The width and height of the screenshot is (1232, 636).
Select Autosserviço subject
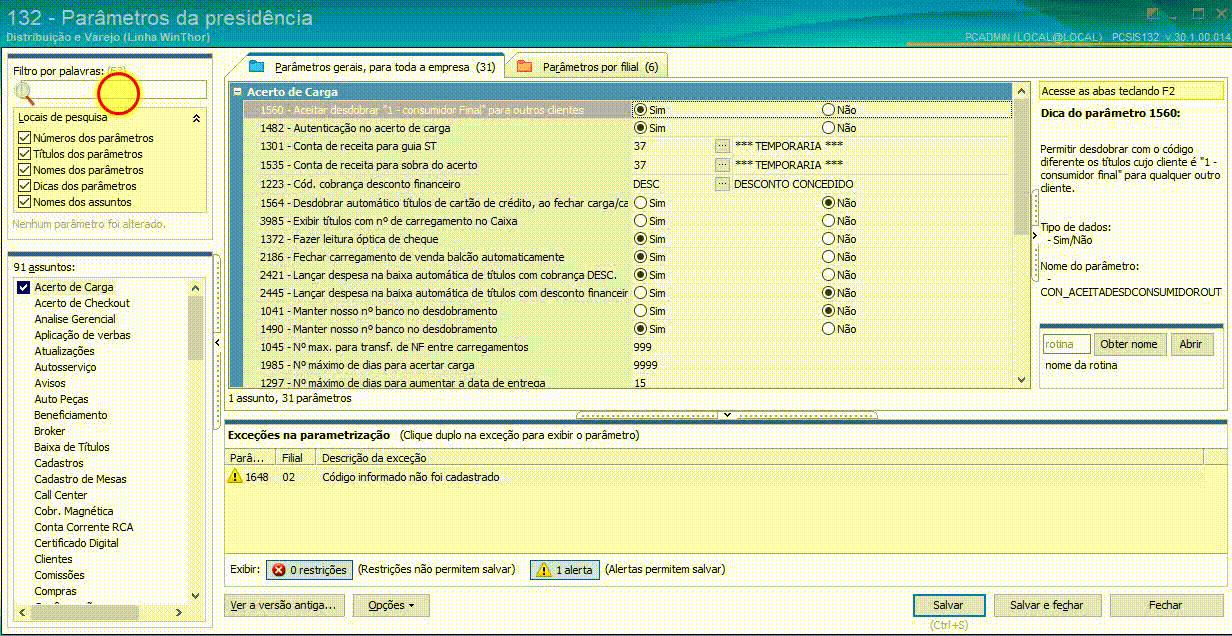tap(65, 367)
